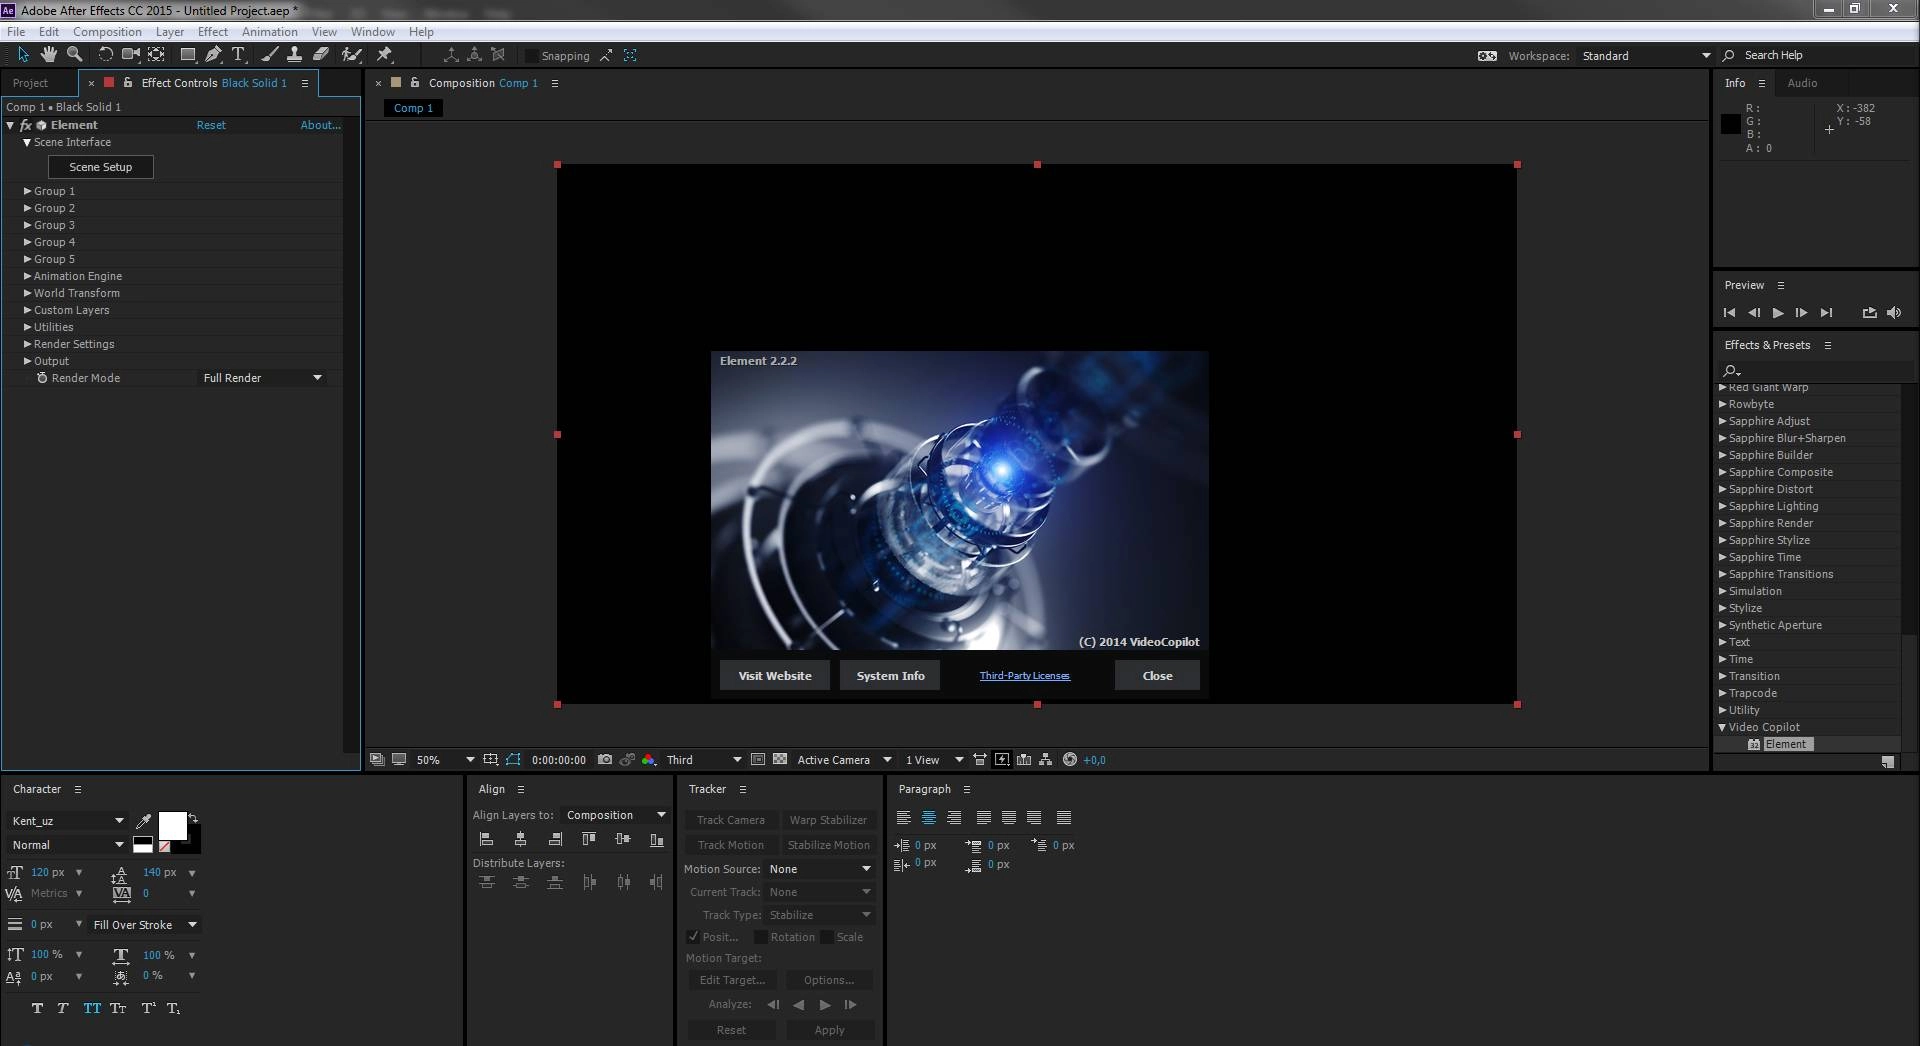The image size is (1920, 1046).
Task: Select the Horizontal Type tool
Action: 238,55
